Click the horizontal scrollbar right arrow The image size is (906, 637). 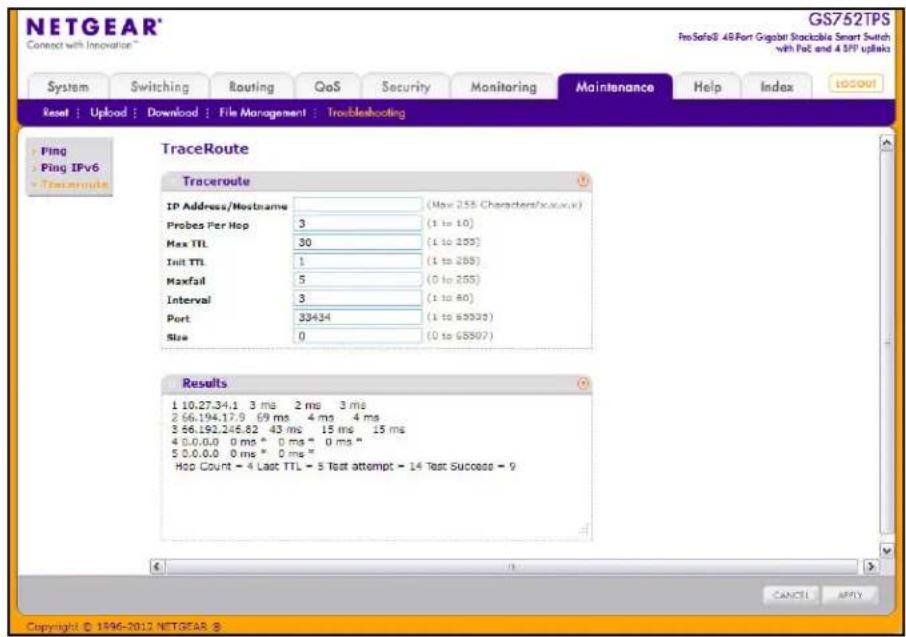tap(870, 566)
